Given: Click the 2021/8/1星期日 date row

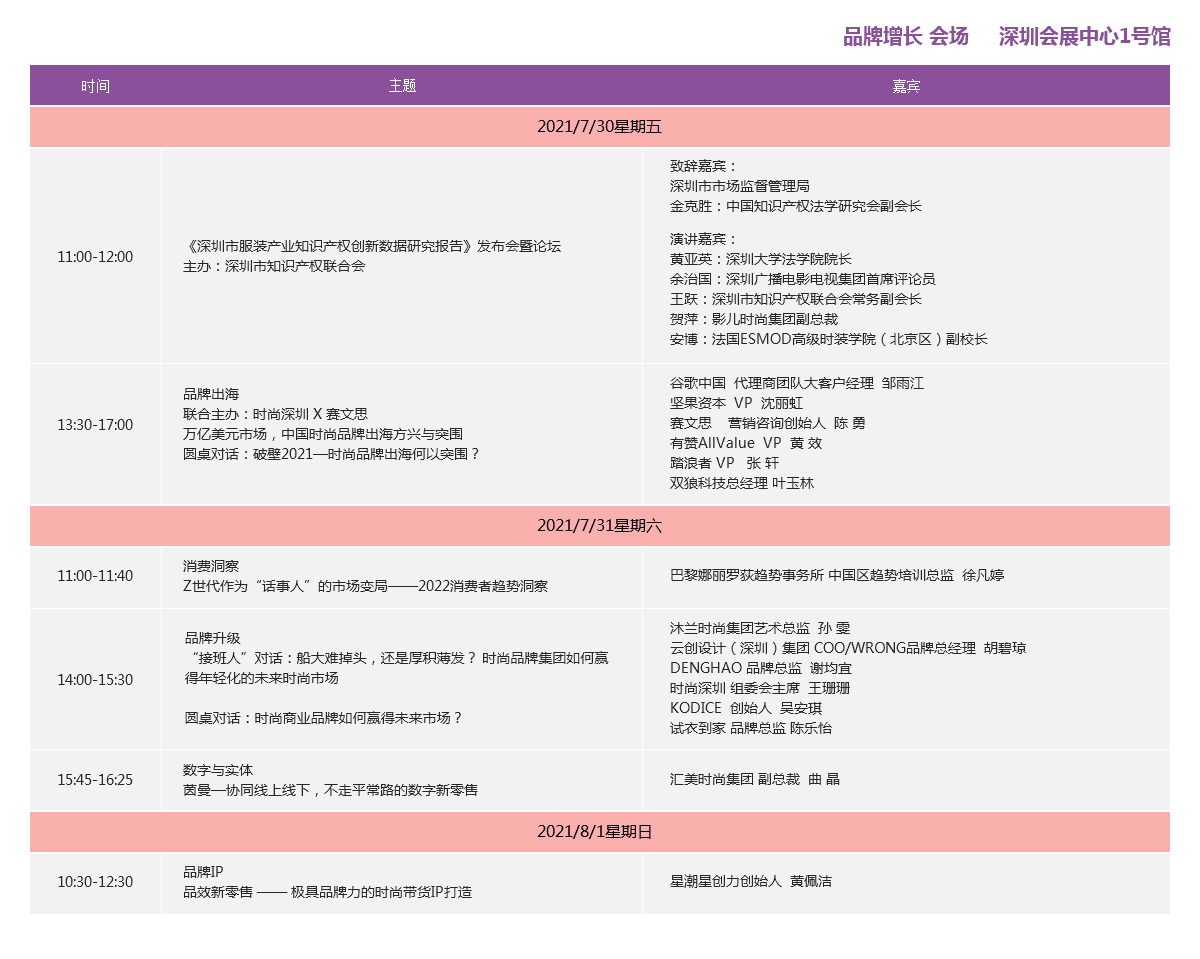Looking at the screenshot, I should tap(600, 831).
